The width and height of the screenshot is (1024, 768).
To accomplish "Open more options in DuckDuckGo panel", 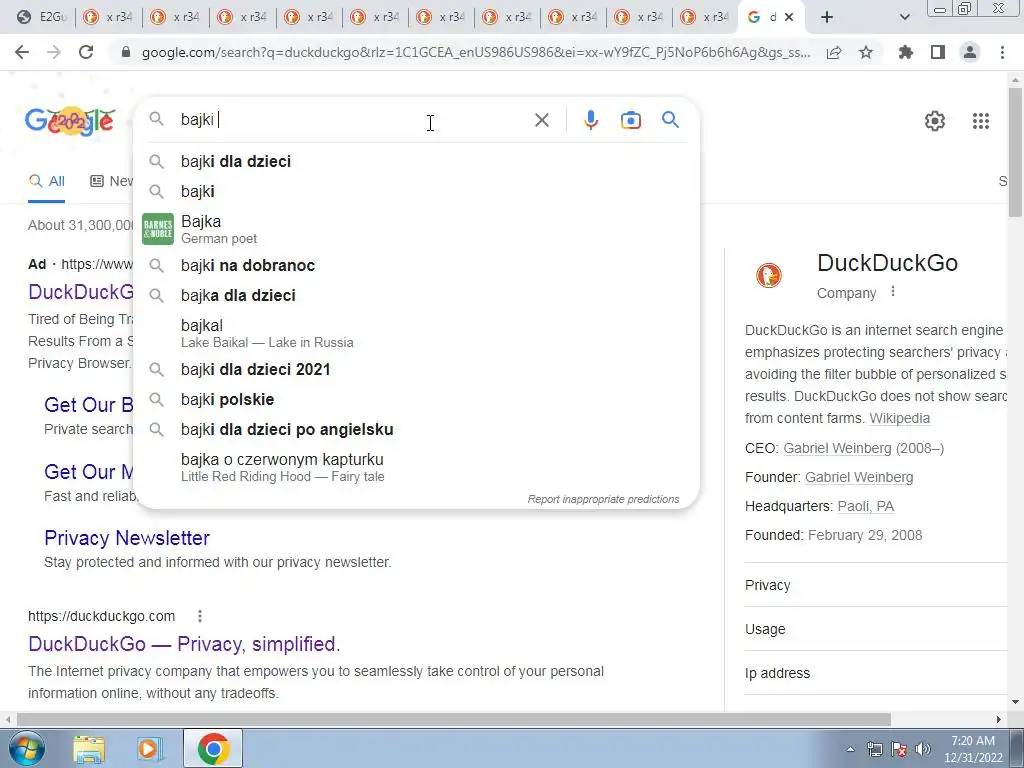I will coord(893,292).
